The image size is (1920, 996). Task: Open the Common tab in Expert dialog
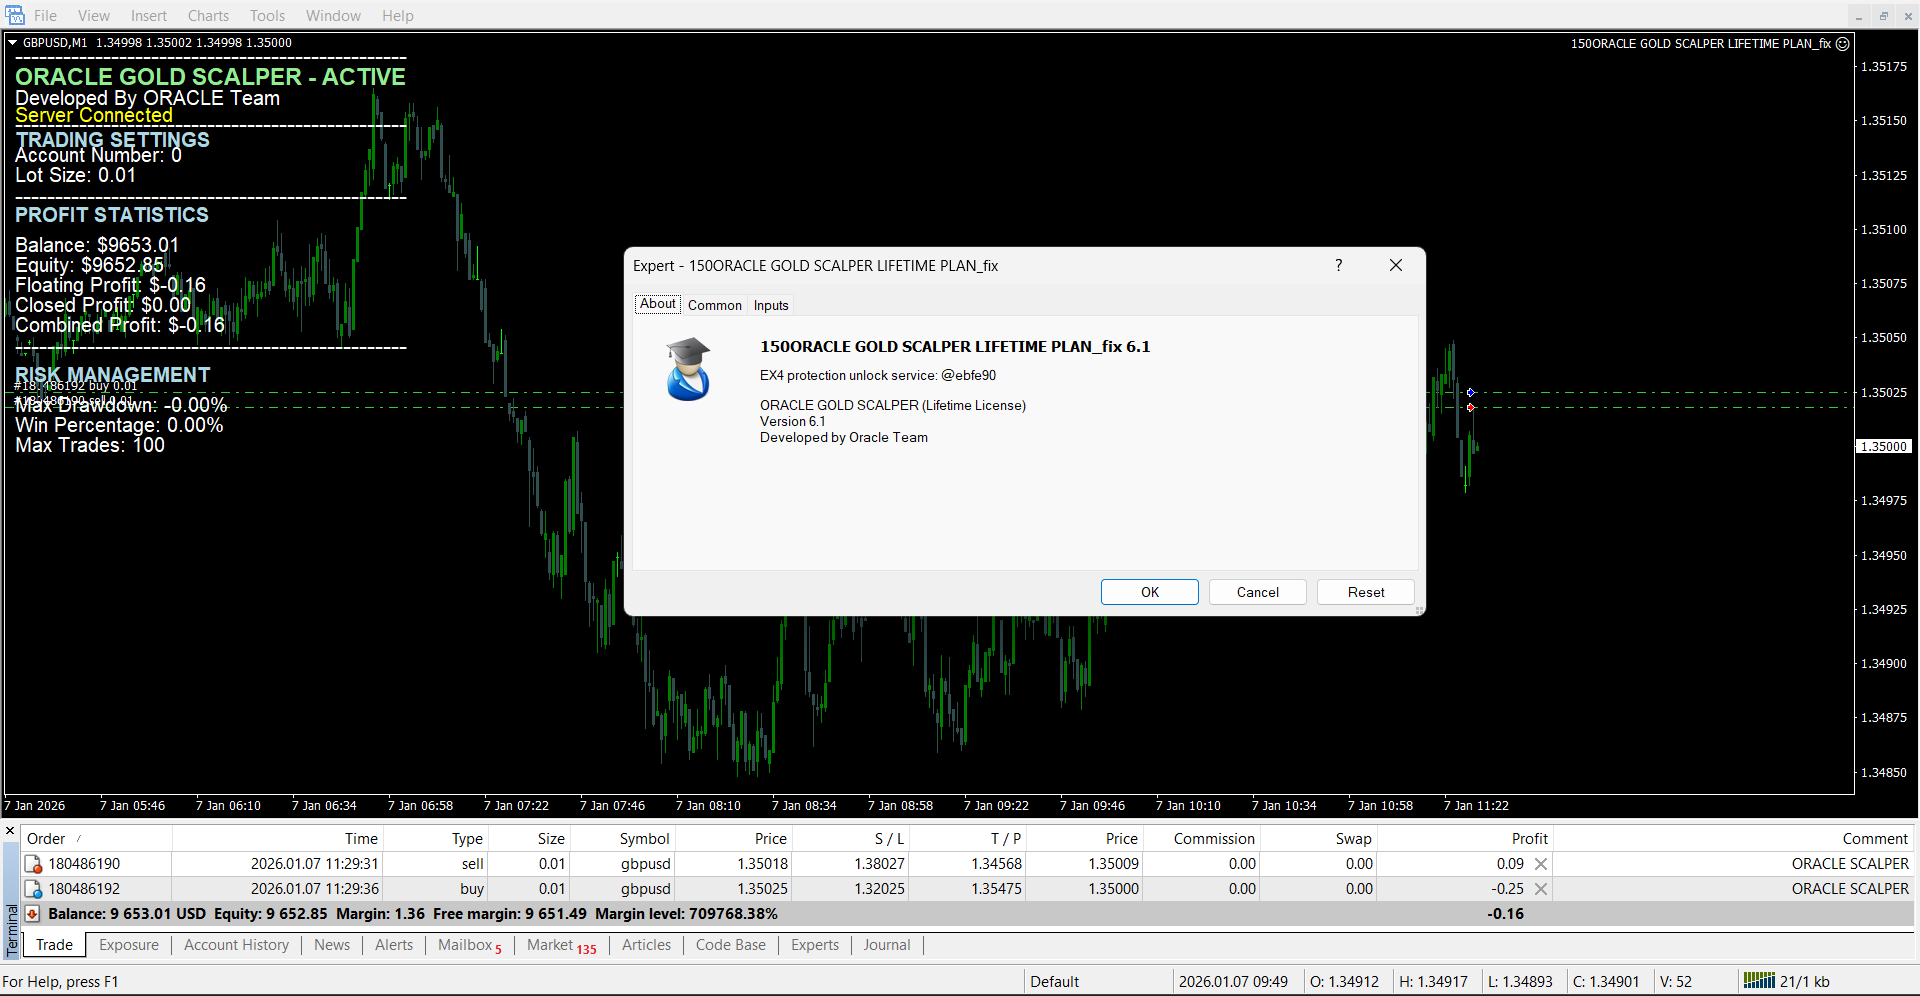(x=714, y=305)
